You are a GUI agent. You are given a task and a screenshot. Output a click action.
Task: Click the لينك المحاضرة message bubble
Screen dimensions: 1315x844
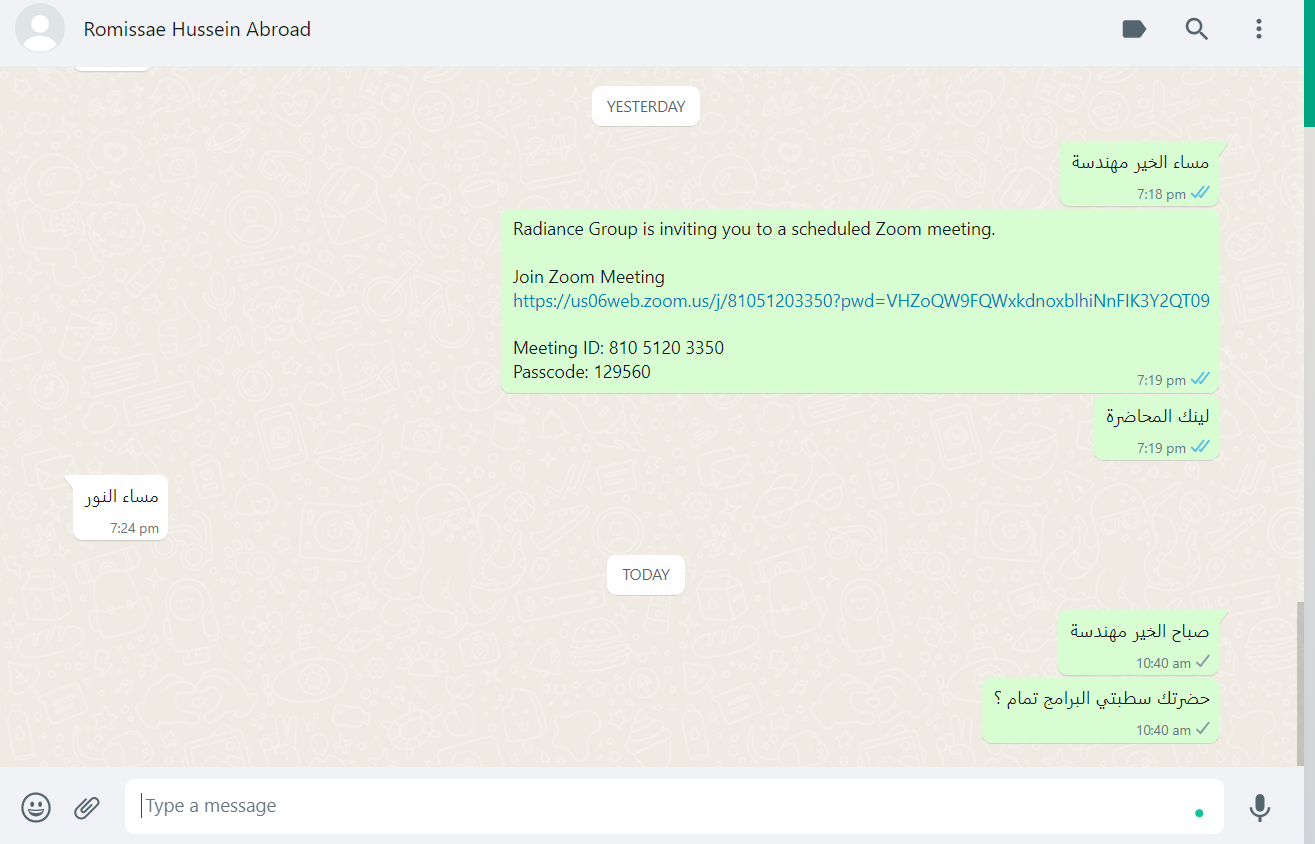pos(1157,427)
